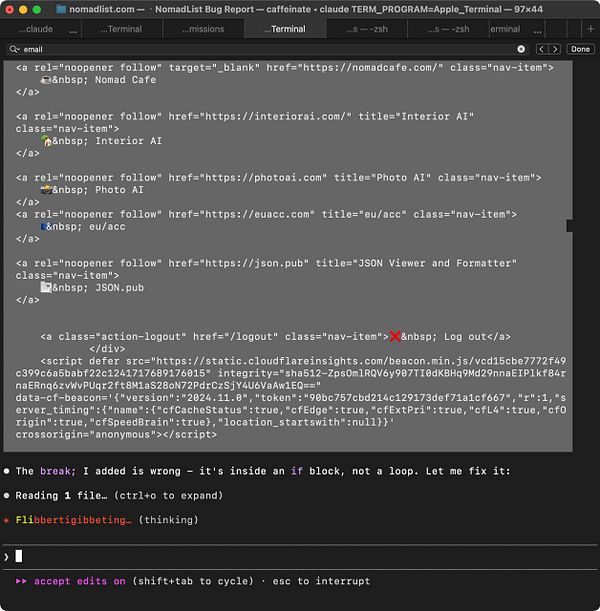Viewport: 600px width, 611px height.
Task: Click the coffee cup emoji before Nomad Cafe
Action: pos(46,80)
